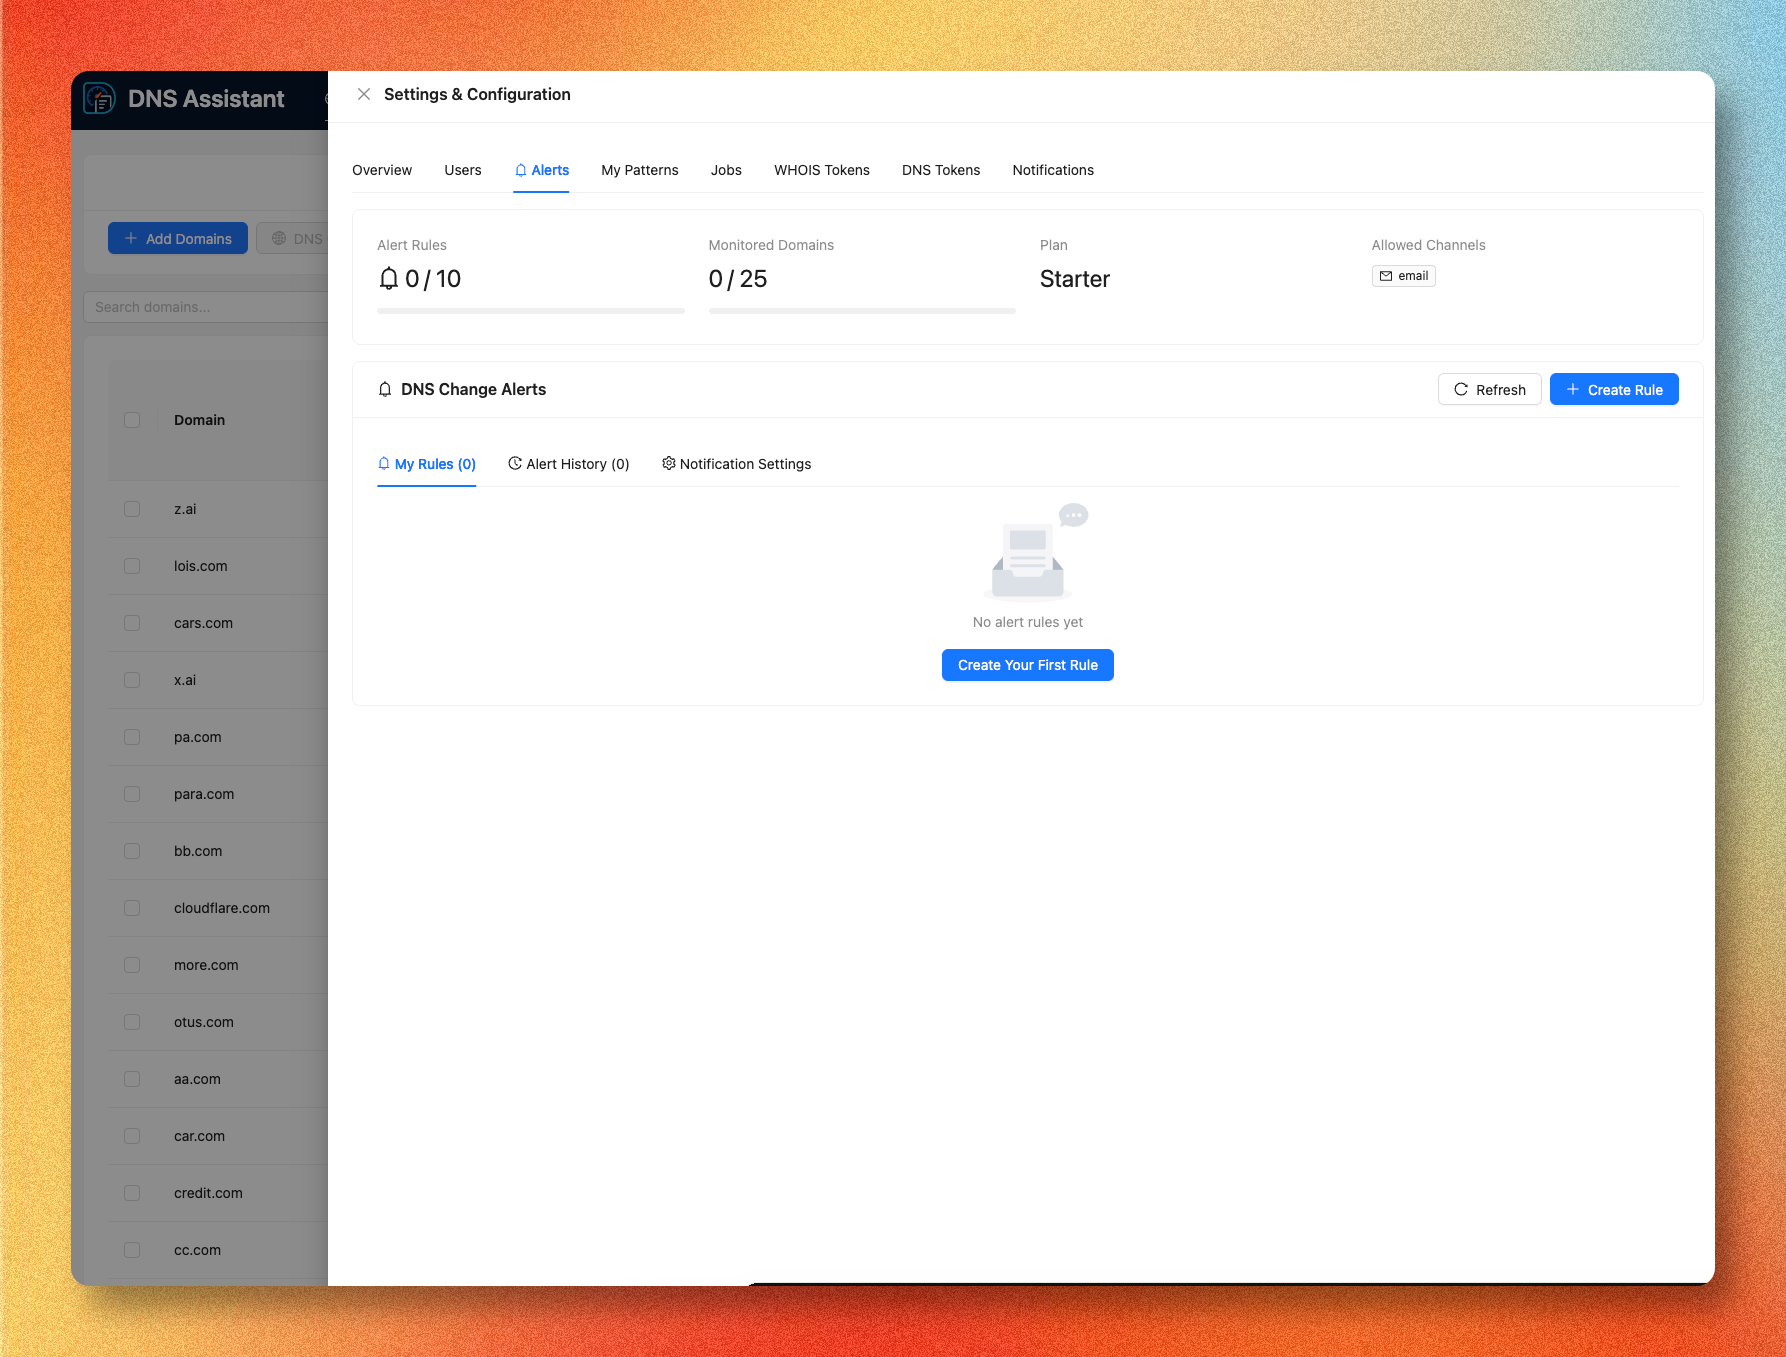
Task: Click the Search domains input field
Action: click(x=200, y=307)
